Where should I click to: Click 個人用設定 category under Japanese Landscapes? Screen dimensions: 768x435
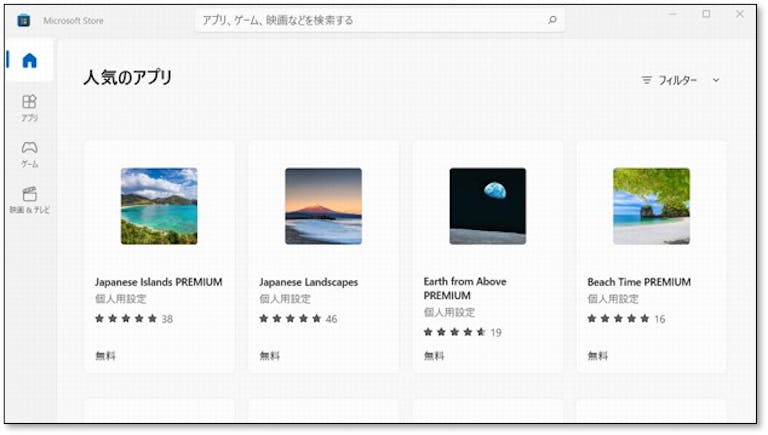pos(285,299)
